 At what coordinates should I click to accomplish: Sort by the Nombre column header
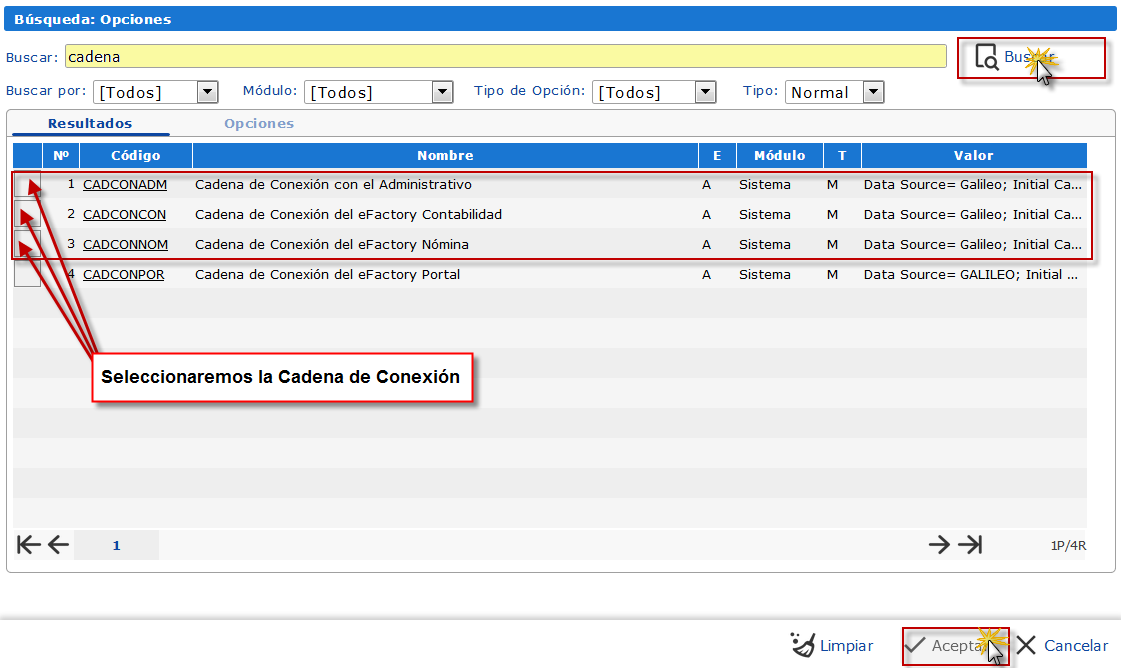[x=445, y=155]
